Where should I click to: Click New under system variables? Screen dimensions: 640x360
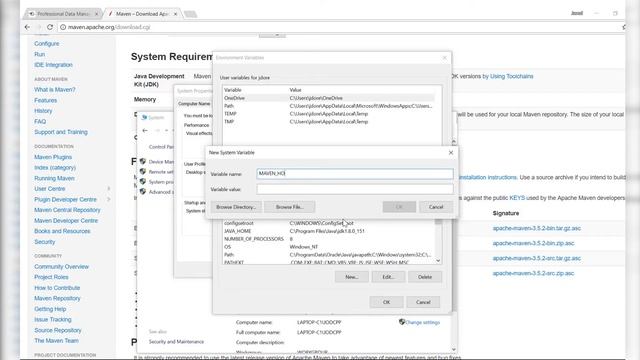click(351, 277)
